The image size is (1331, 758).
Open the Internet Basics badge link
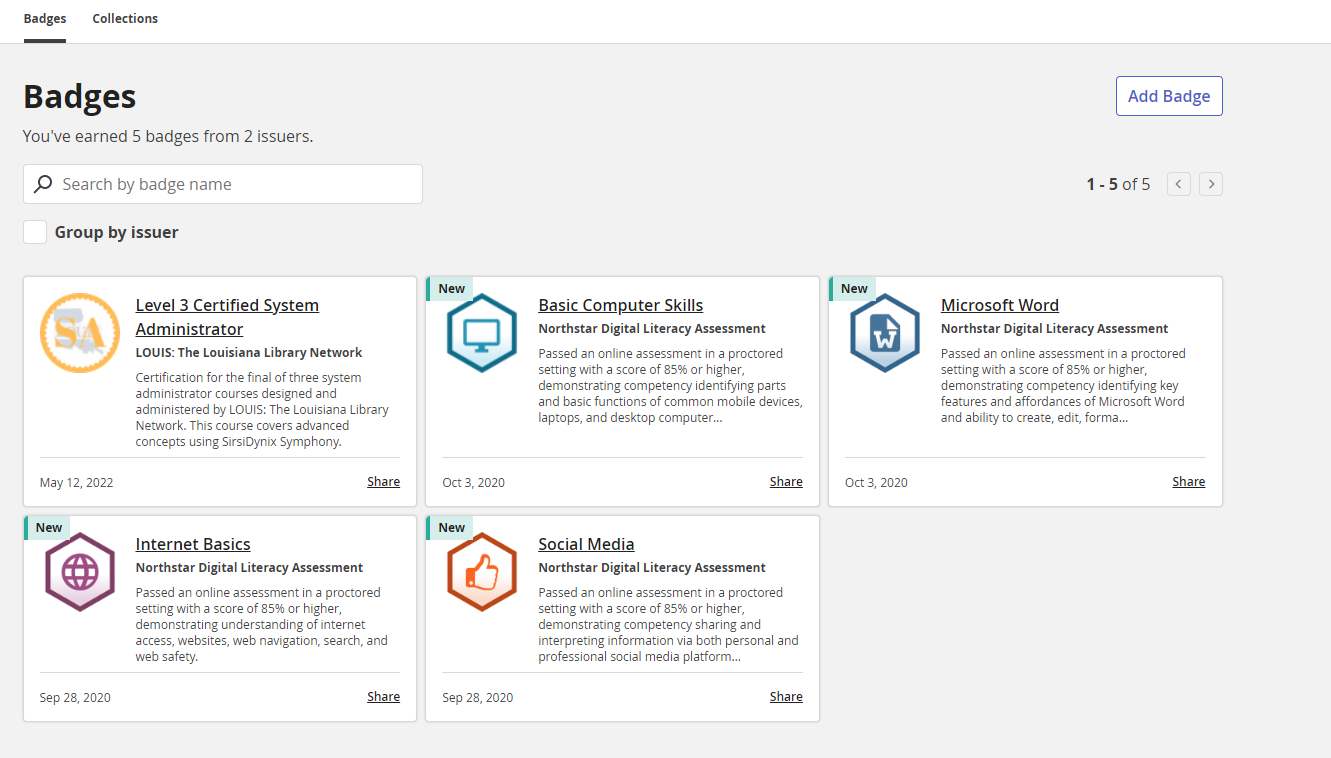coord(193,544)
